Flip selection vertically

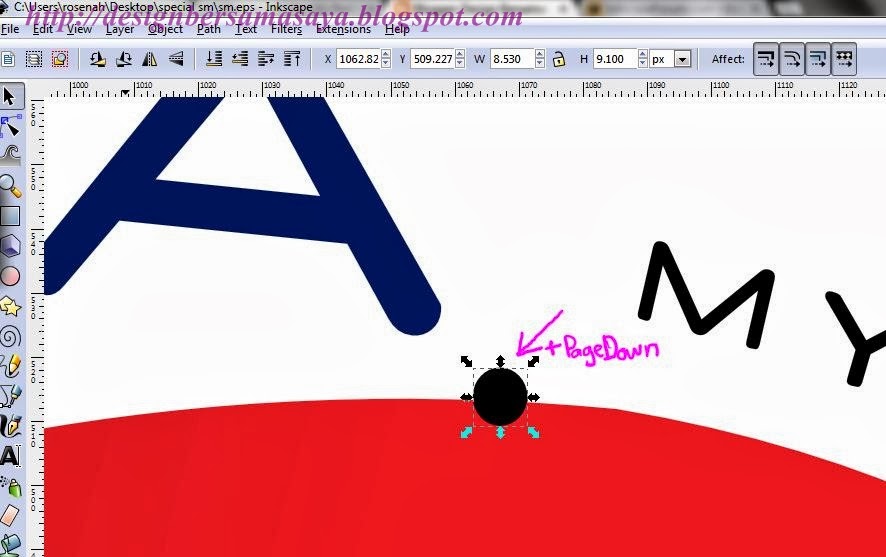pyautogui.click(x=176, y=59)
